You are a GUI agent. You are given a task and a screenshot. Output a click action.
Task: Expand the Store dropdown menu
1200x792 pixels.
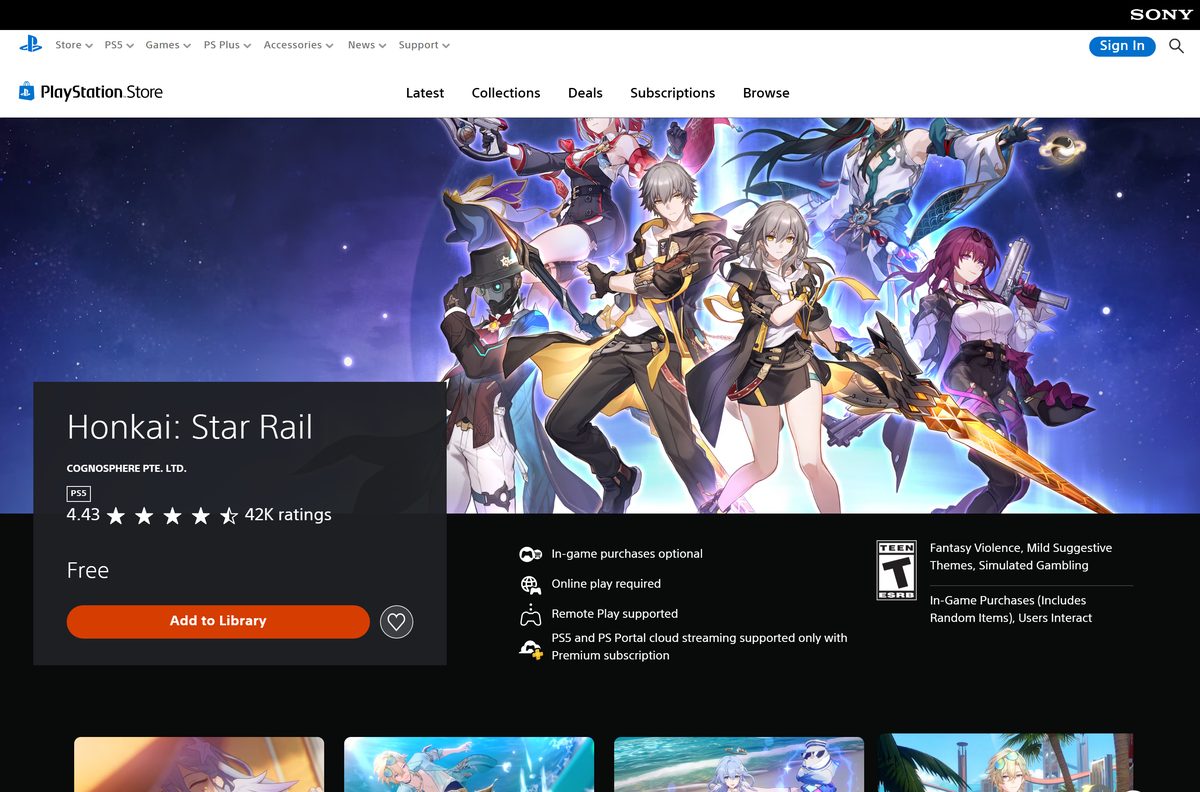click(x=73, y=45)
